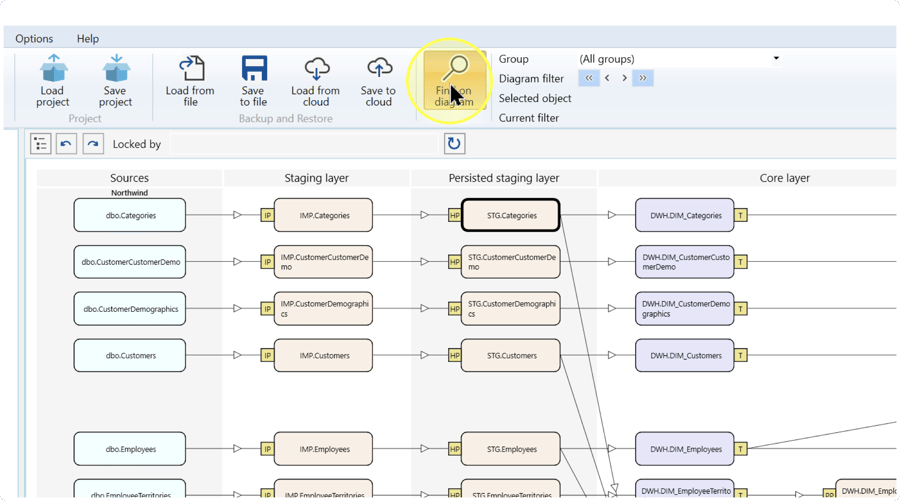
Task: Click Persisted staging layer column header
Action: (x=504, y=178)
